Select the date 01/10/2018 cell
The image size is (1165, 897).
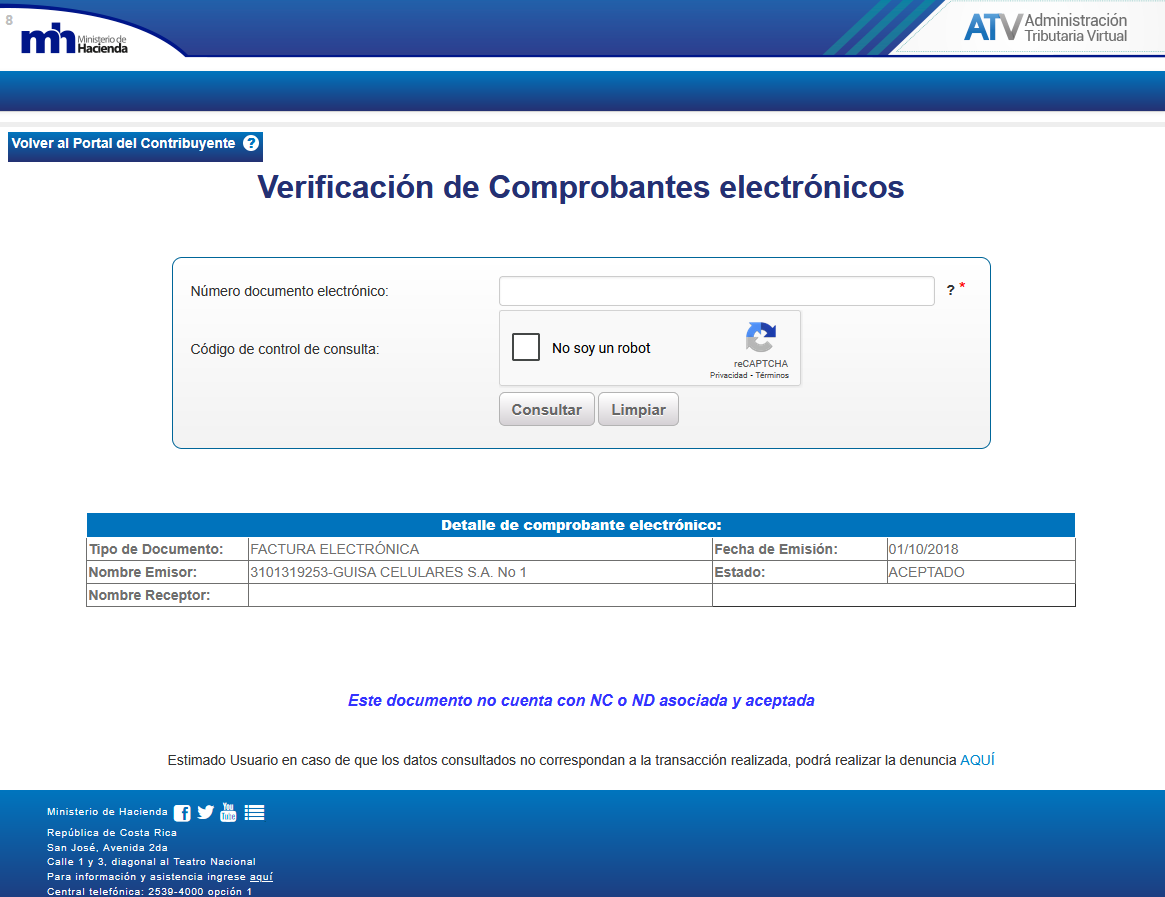click(x=981, y=549)
